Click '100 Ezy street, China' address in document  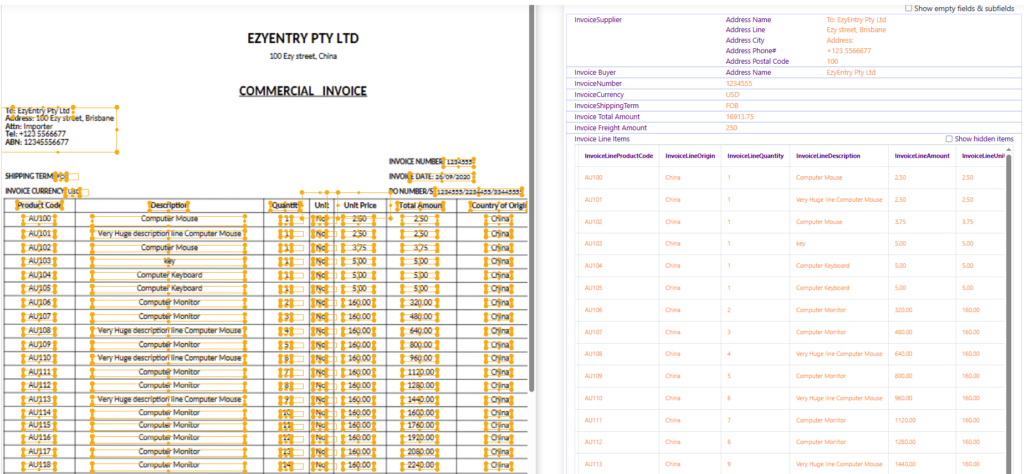click(303, 57)
